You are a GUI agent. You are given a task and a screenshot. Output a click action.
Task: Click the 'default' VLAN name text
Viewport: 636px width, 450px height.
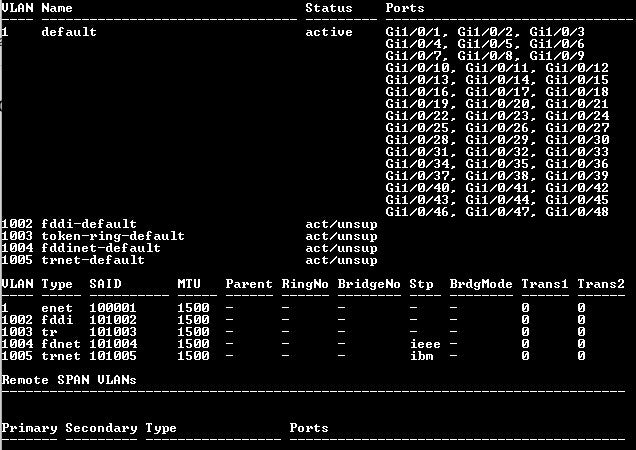pos(69,32)
